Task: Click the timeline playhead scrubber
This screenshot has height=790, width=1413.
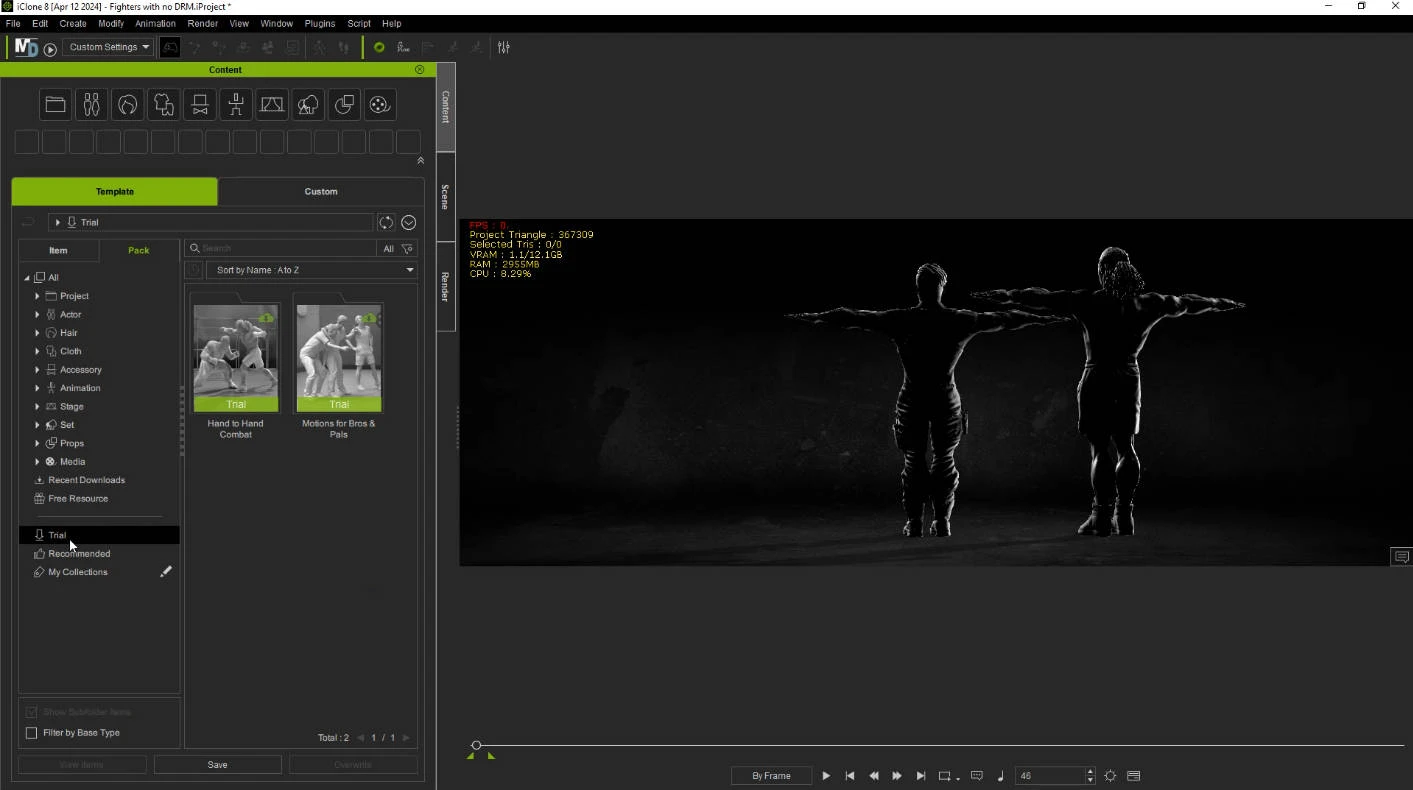Action: [476, 745]
